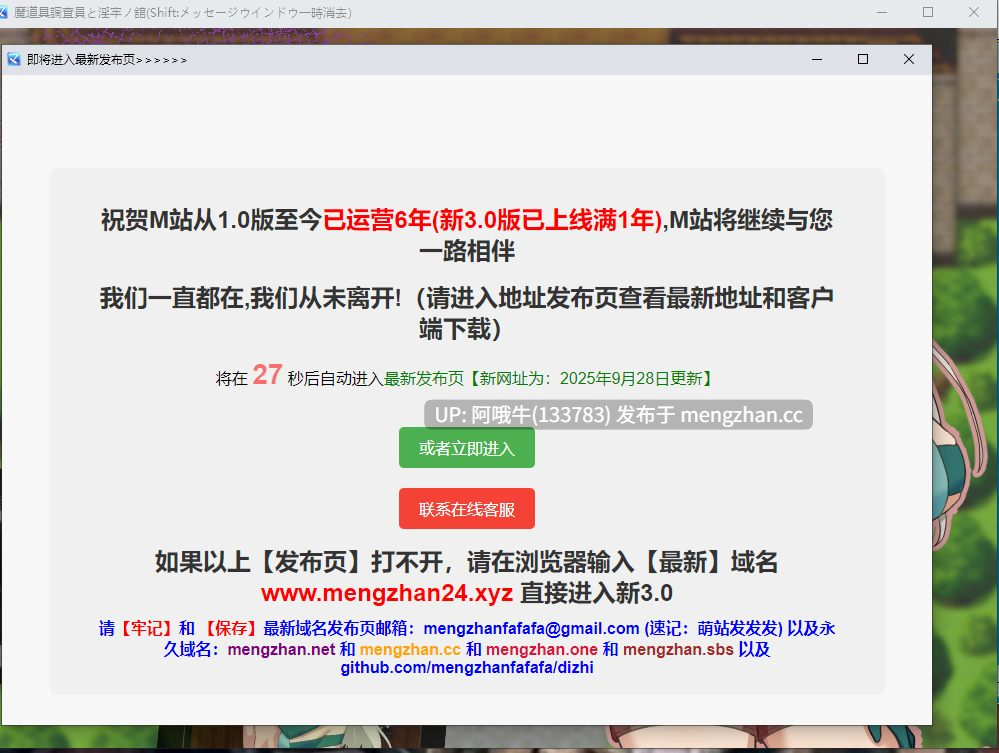Click the mengzhan.one permanent domain
Viewport: 999px width, 753px height.
542,649
